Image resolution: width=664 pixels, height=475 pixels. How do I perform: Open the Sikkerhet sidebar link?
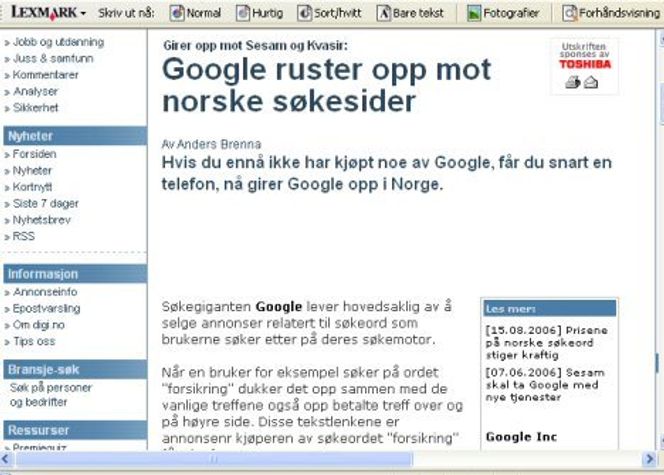36,108
